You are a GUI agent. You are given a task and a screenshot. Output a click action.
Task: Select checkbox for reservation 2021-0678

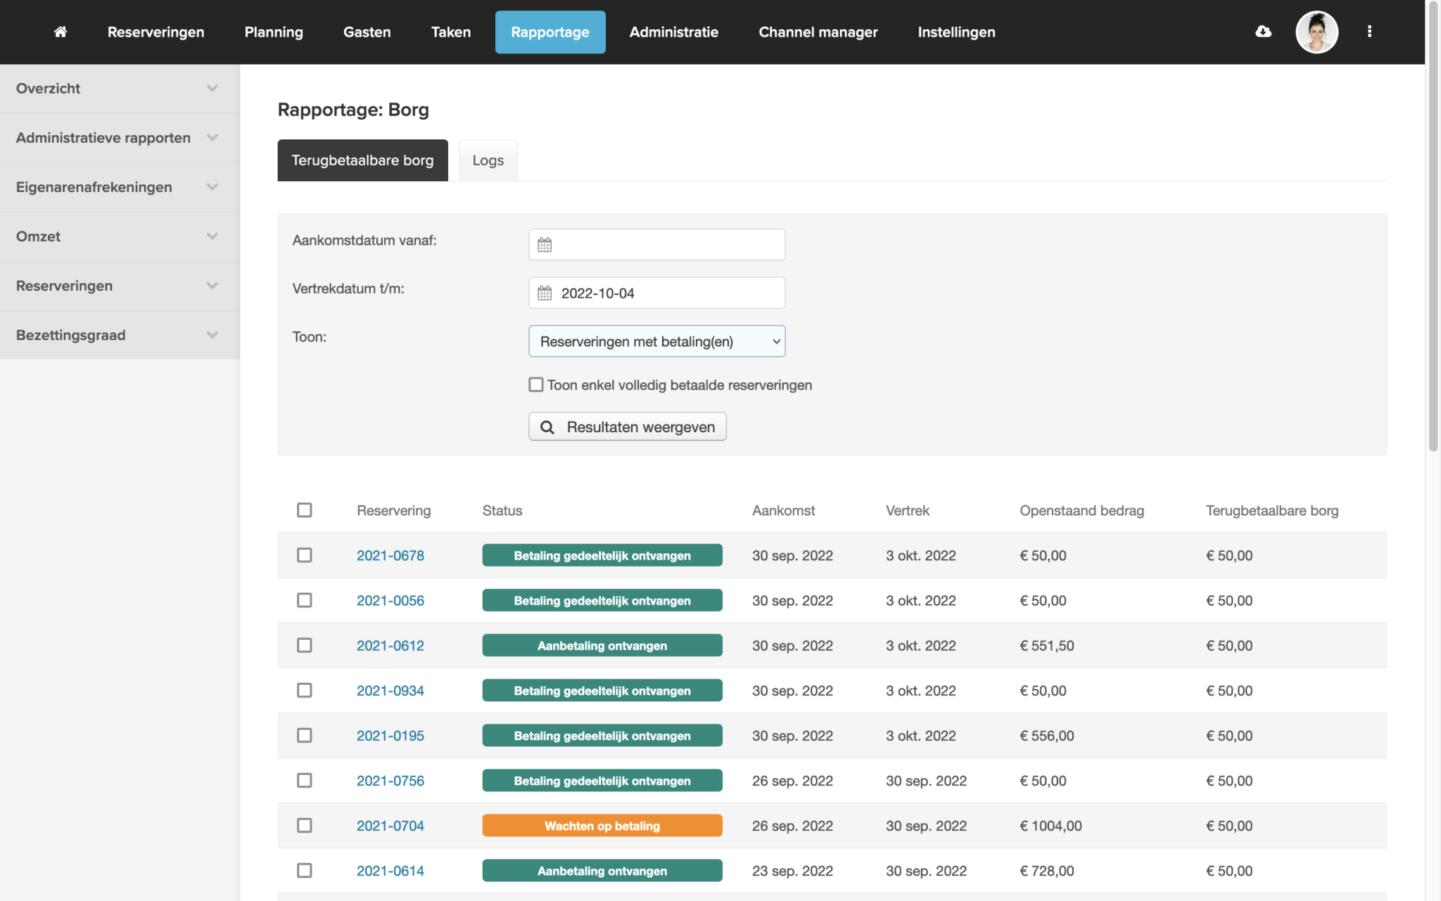(x=305, y=555)
